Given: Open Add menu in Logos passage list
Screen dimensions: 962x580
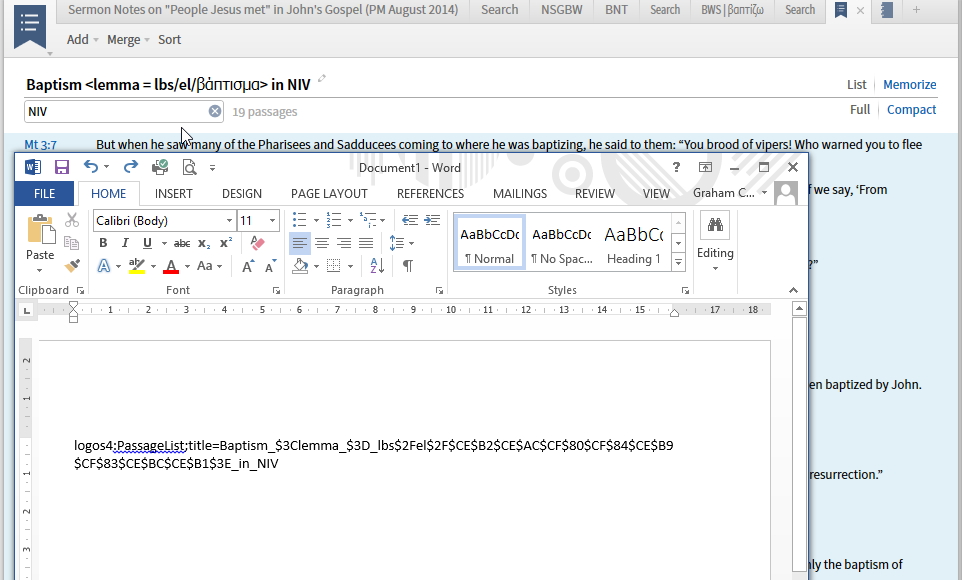Looking at the screenshot, I should click(x=82, y=39).
